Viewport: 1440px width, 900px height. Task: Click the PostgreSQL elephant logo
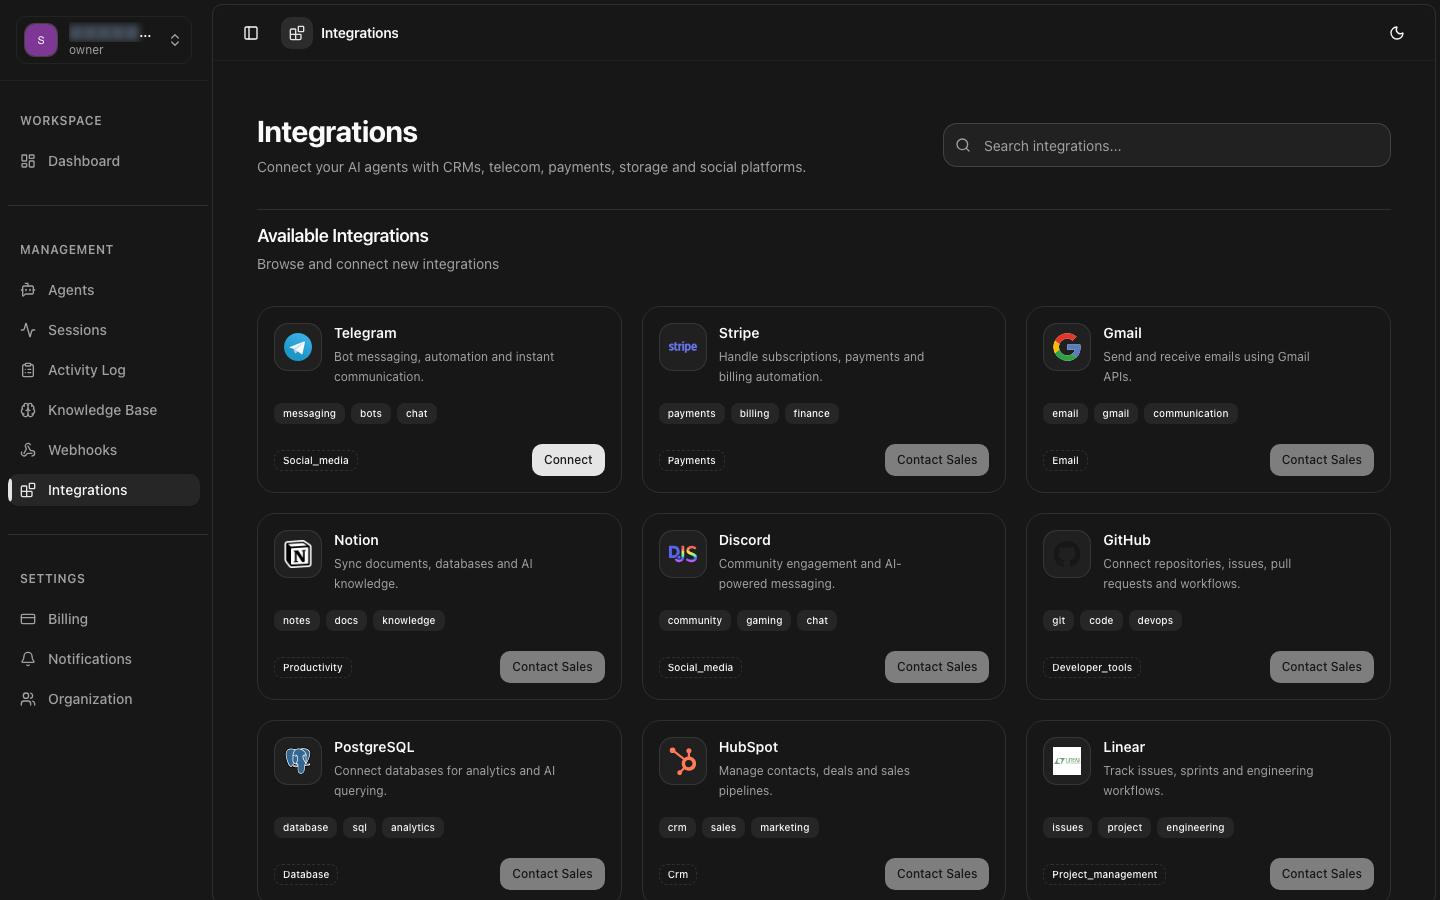[x=298, y=761]
